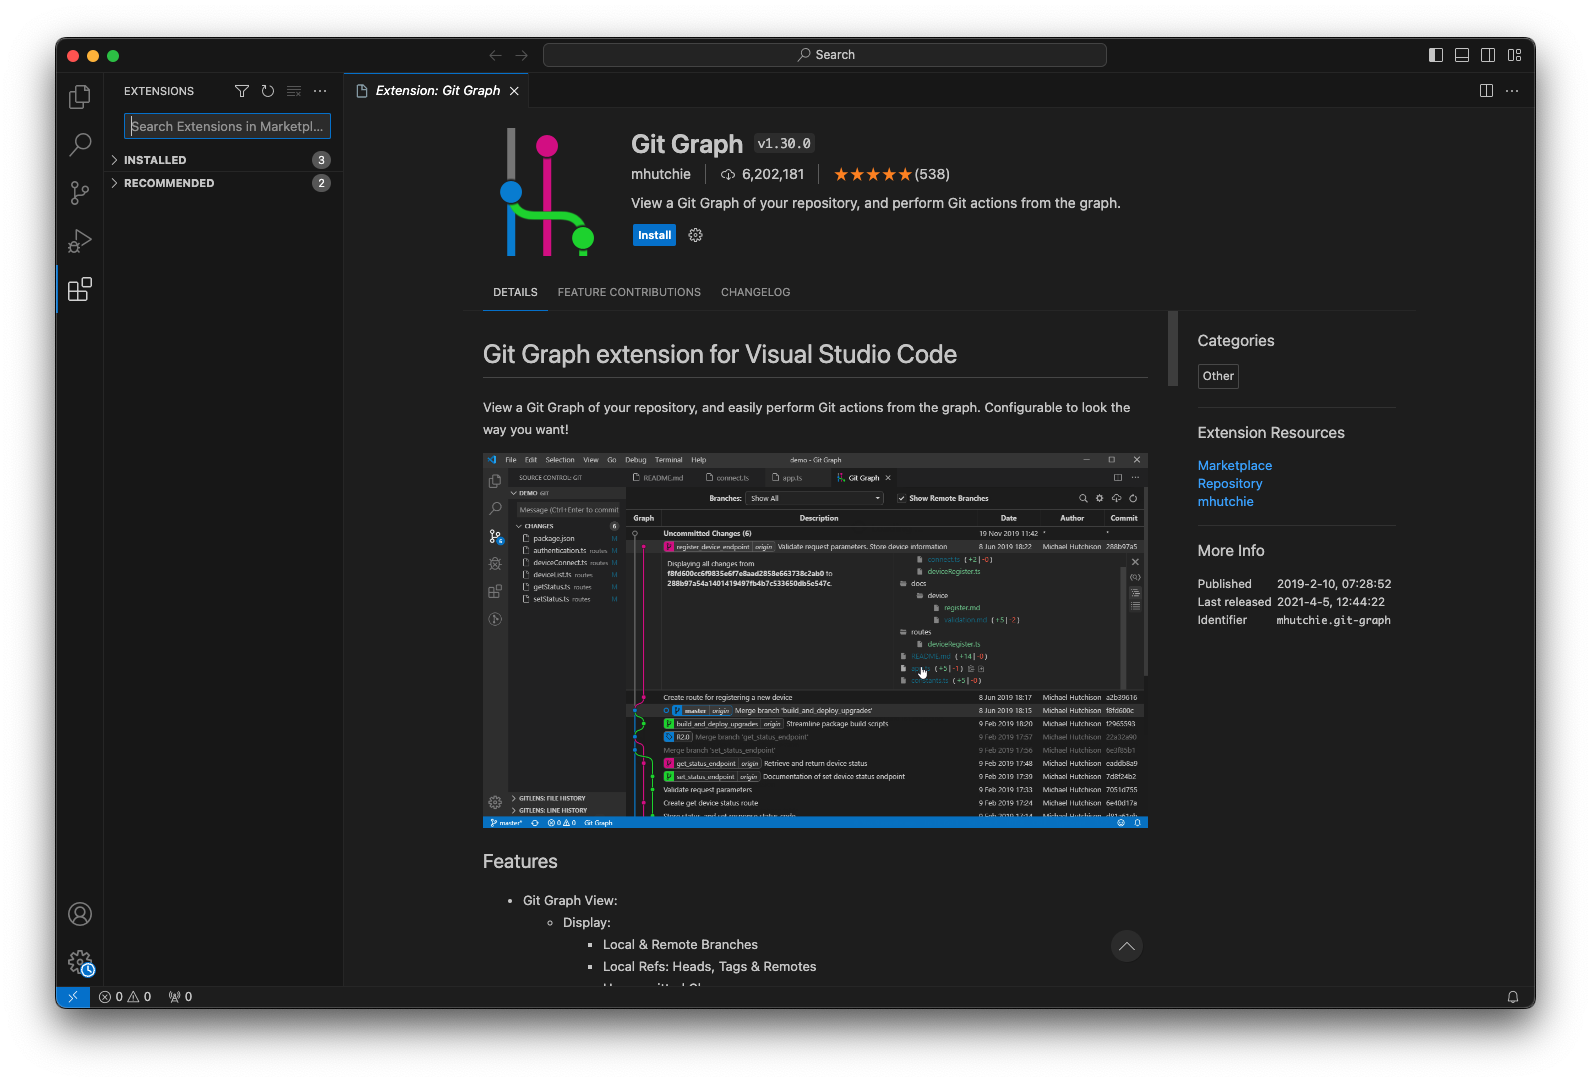This screenshot has width=1591, height=1082.
Task: Click the Last released date 2021-4-5
Action: pyautogui.click(x=1331, y=602)
